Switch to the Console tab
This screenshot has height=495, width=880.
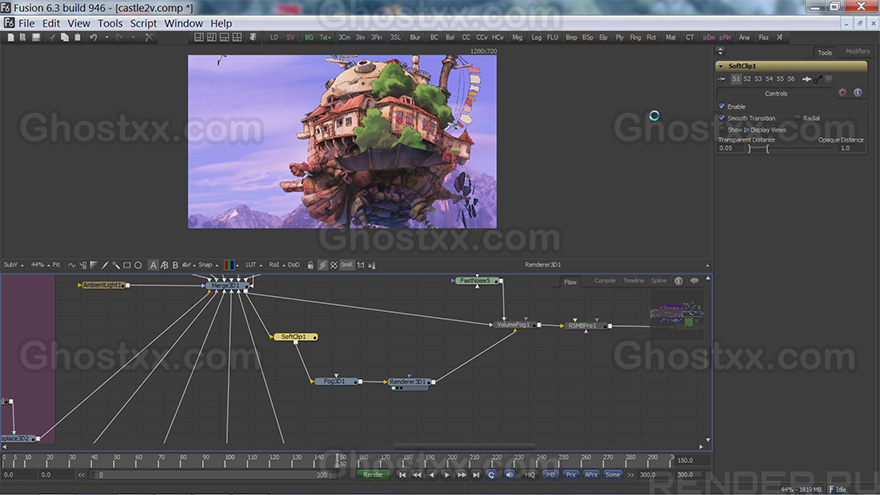[605, 281]
